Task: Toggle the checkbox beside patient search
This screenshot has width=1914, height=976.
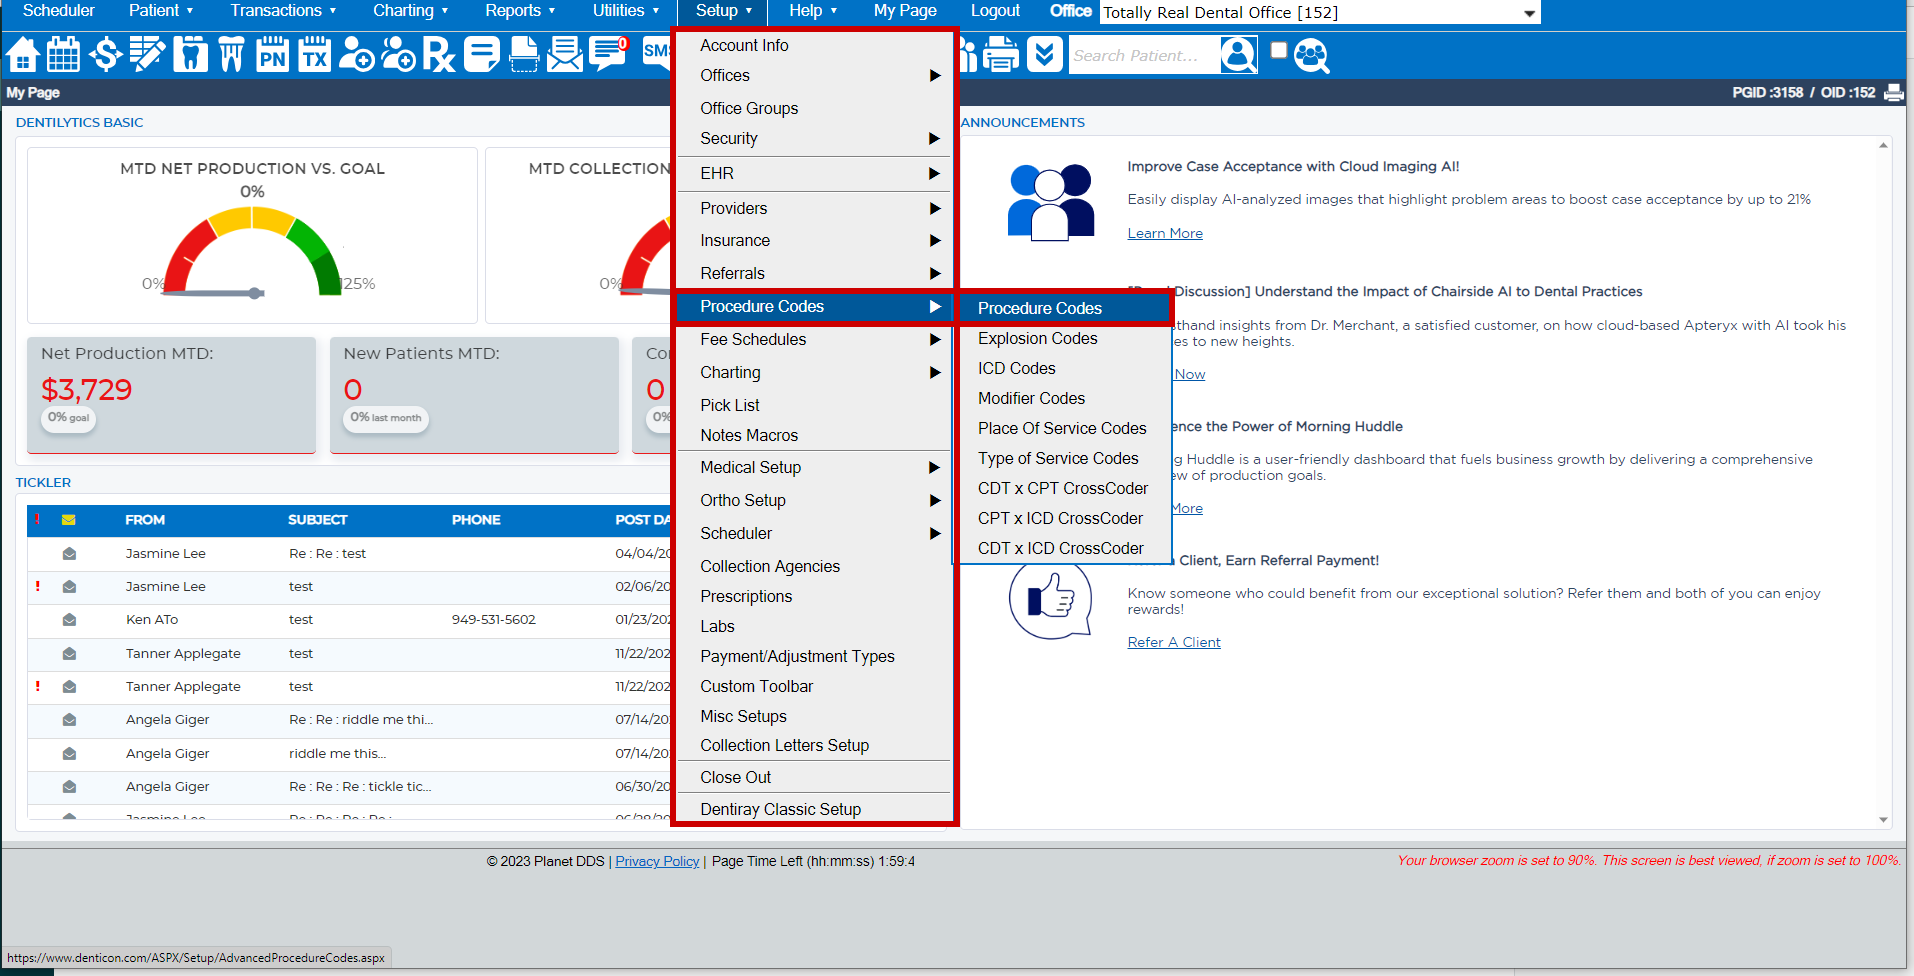Action: (1278, 49)
